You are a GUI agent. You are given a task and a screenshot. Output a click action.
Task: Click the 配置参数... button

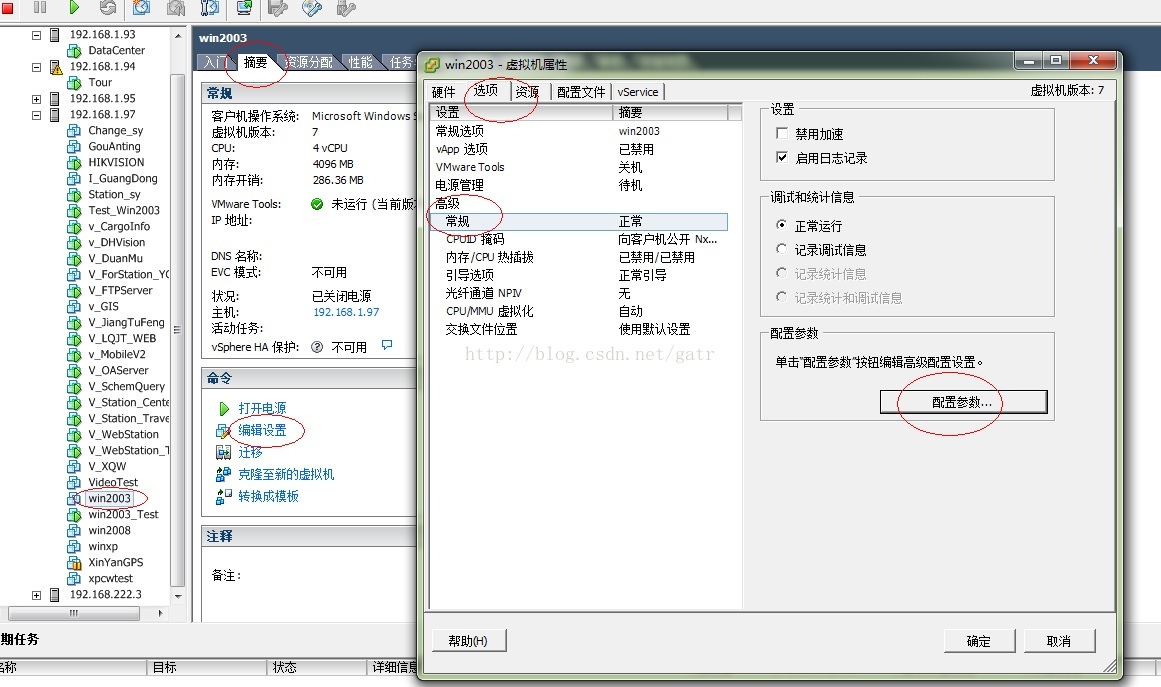pos(963,402)
